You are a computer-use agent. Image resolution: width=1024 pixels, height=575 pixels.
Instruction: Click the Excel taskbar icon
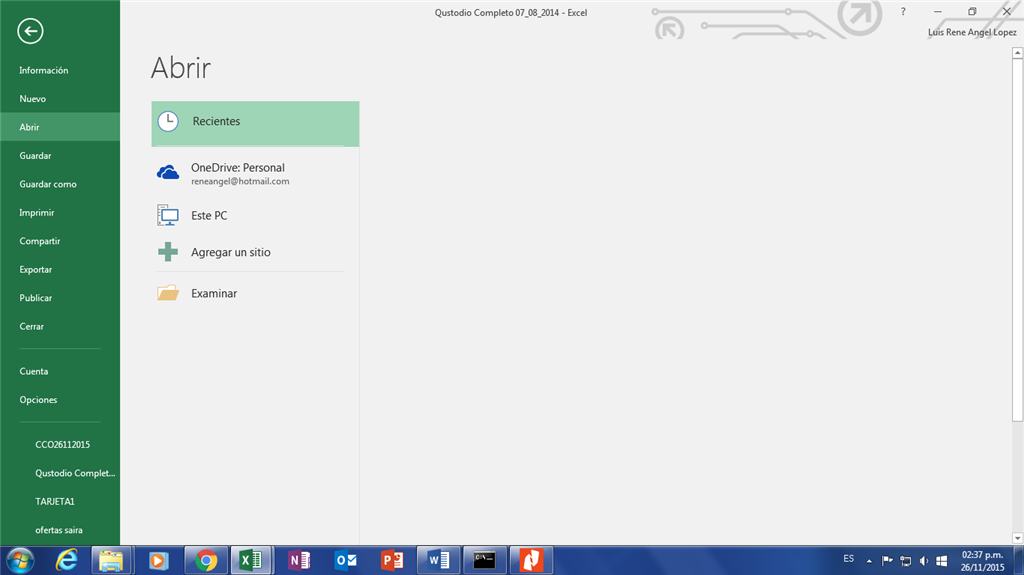tap(251, 560)
